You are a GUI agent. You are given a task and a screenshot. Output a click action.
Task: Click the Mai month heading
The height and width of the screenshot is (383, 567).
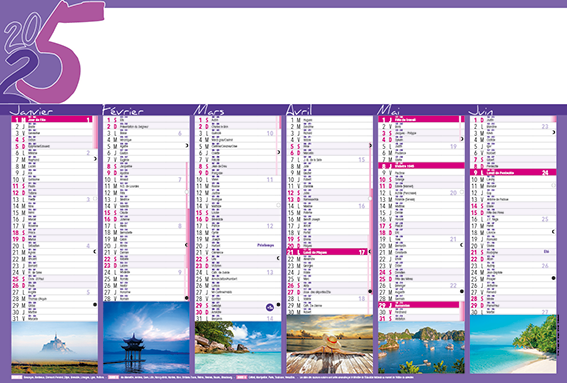click(x=388, y=110)
